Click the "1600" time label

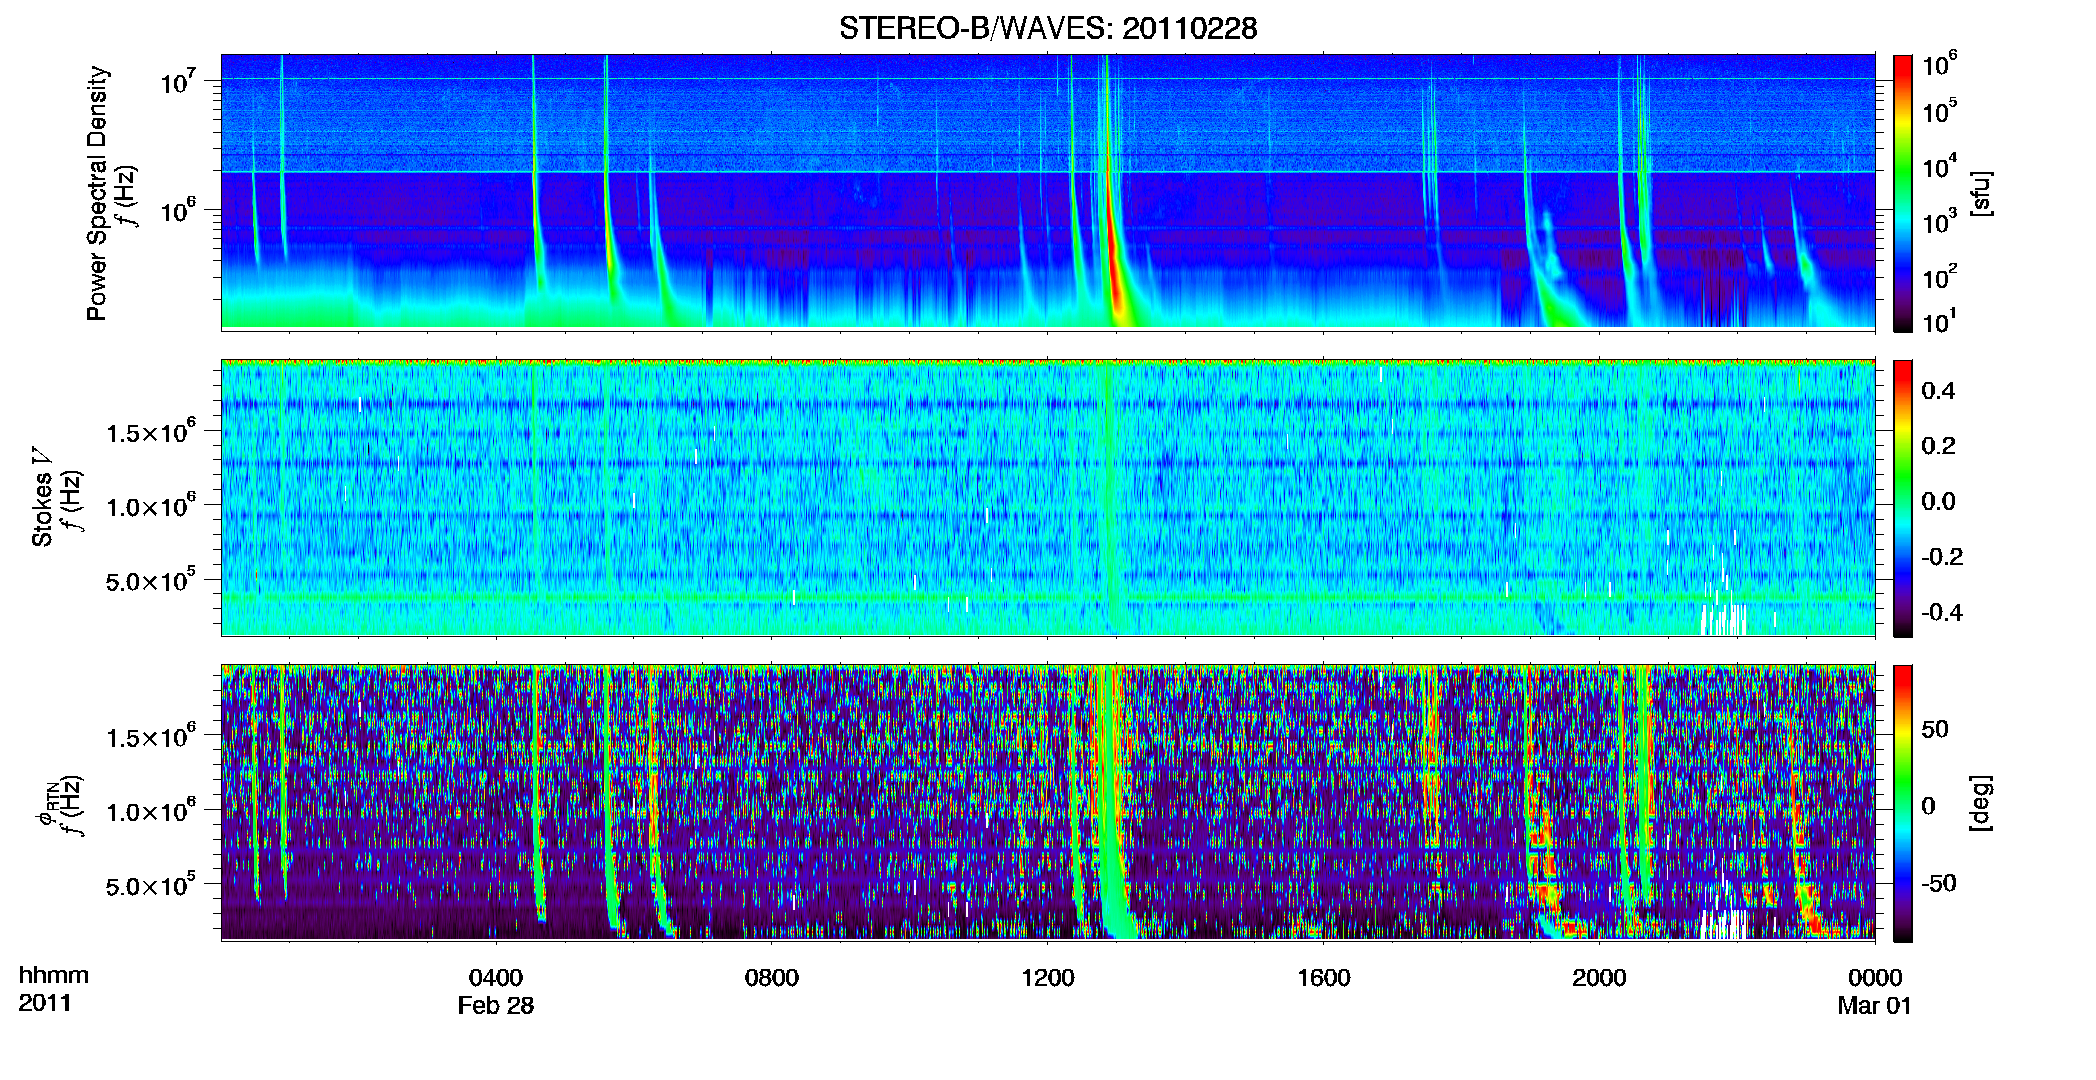[x=1324, y=977]
